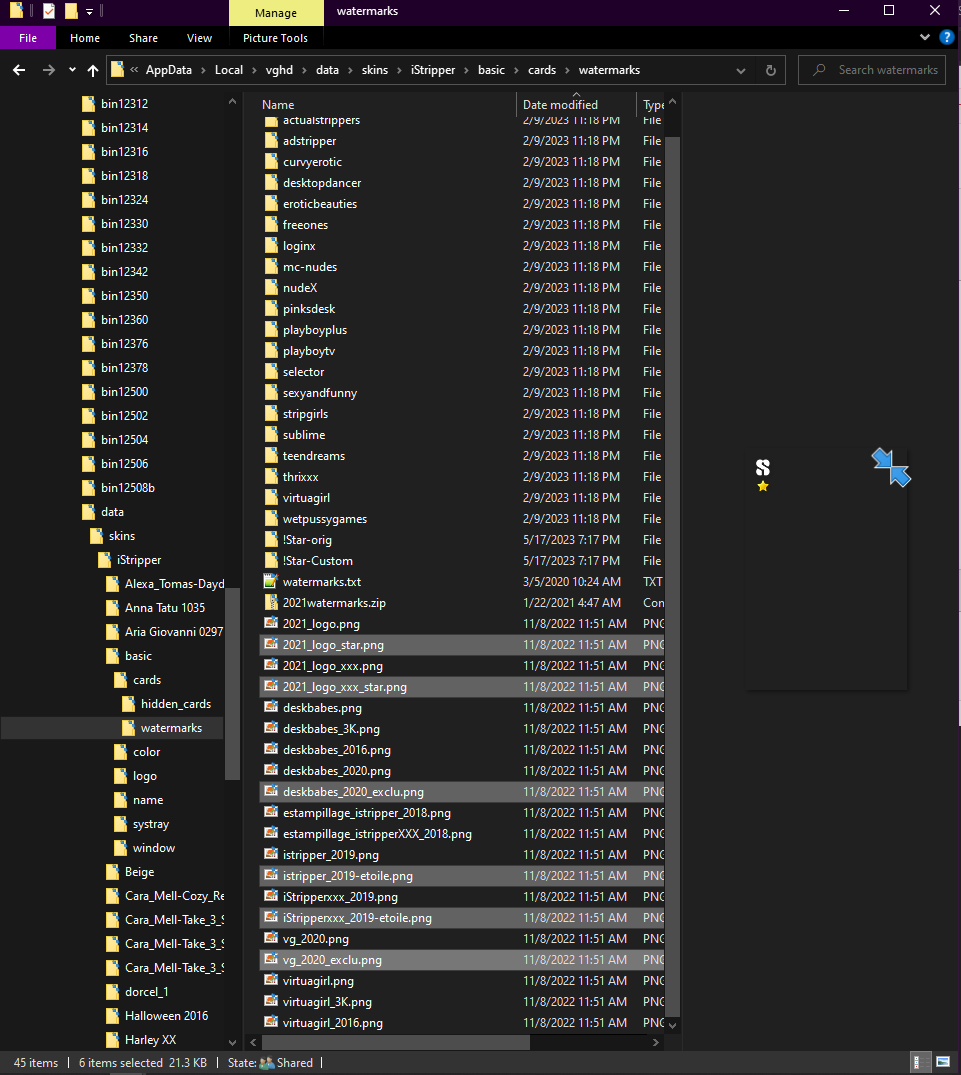Click the Properties icon in quick access toolbar
This screenshot has width=961, height=1075.
pyautogui.click(x=49, y=11)
